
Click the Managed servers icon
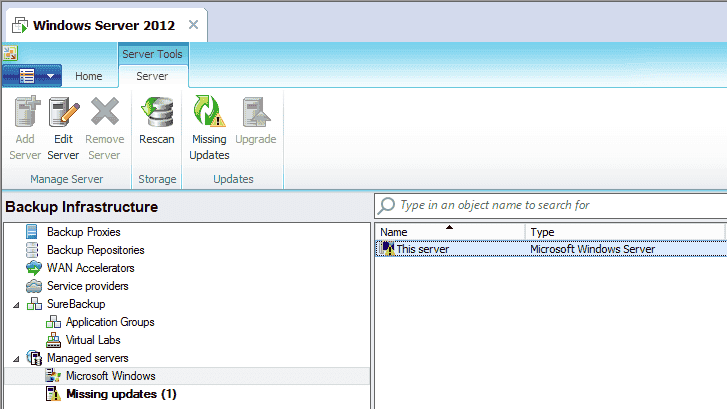click(34, 358)
